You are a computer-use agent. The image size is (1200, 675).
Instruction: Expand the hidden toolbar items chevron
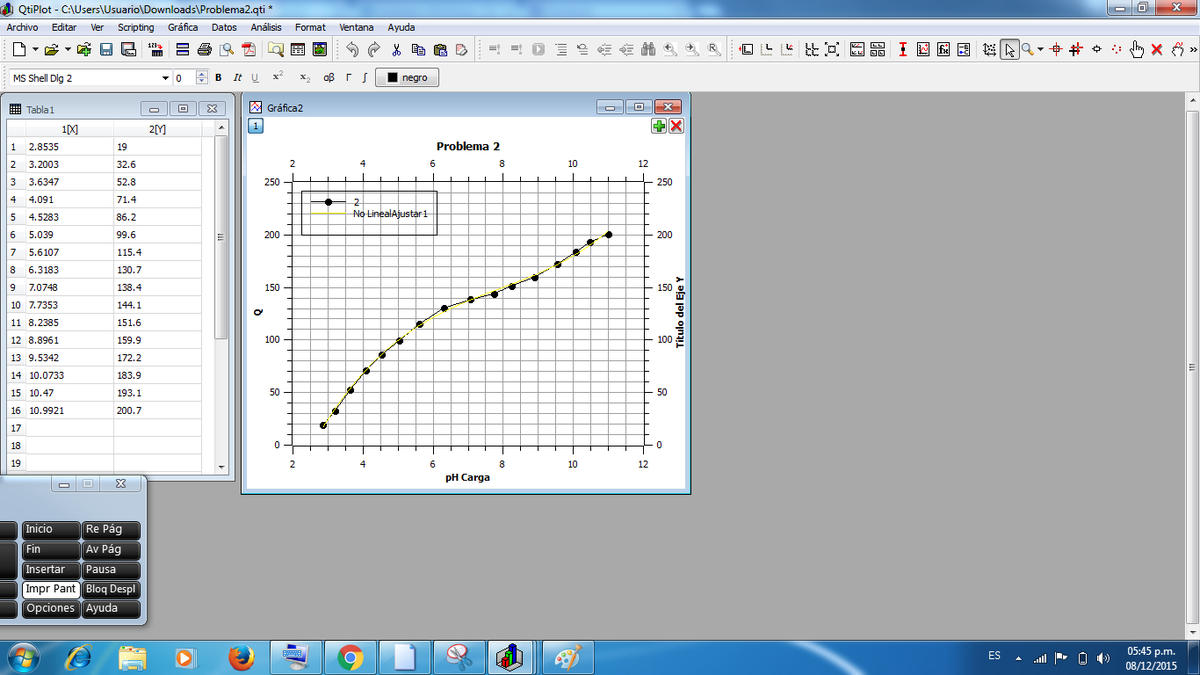coord(1192,49)
